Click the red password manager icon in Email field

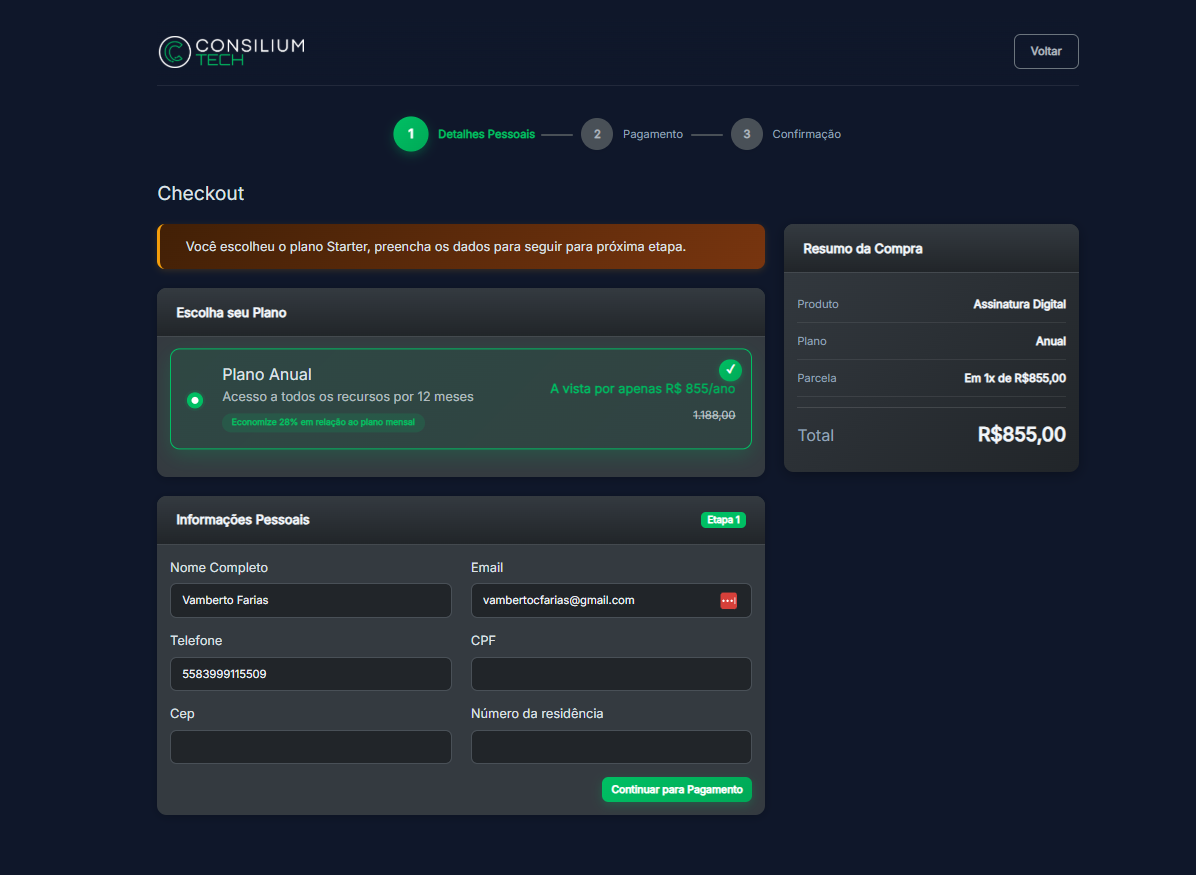tap(728, 600)
